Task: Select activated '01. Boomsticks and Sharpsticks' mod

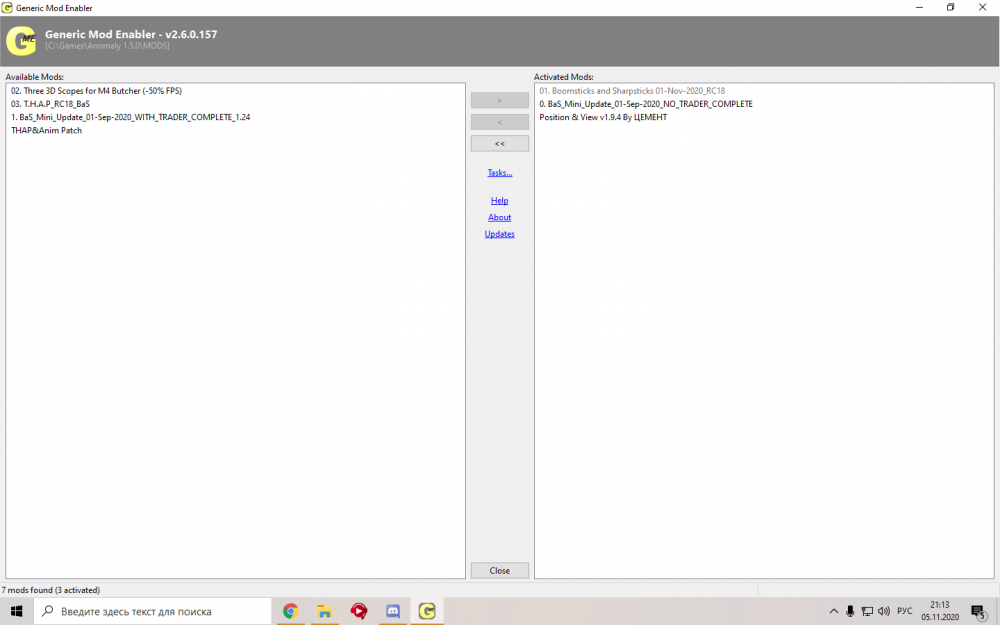Action: (632, 91)
